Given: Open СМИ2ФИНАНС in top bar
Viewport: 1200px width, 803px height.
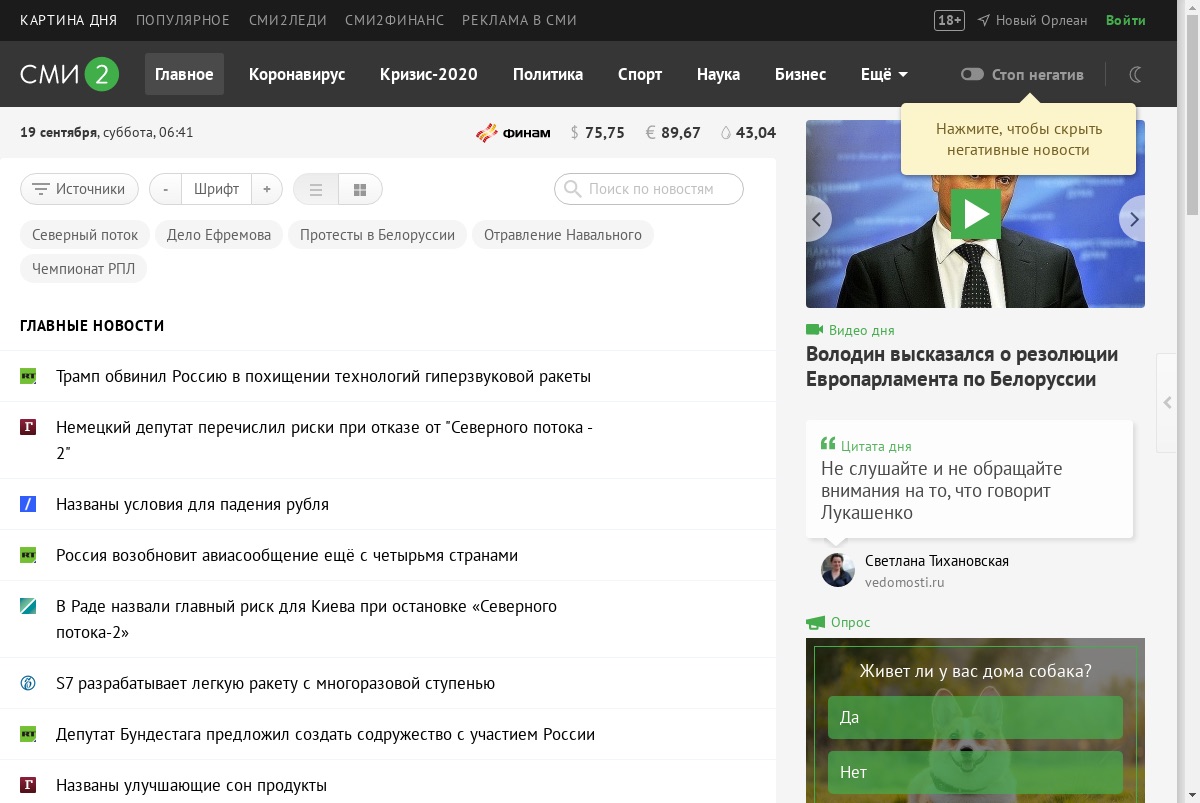Looking at the screenshot, I should pos(394,20).
